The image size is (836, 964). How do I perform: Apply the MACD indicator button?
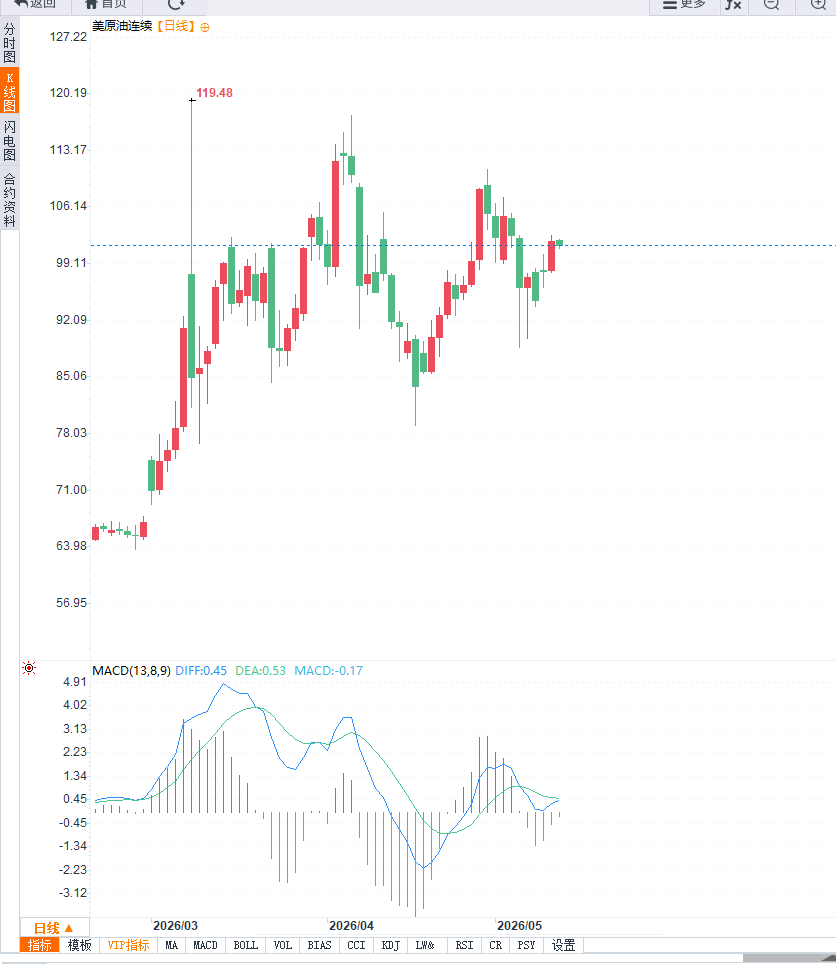click(x=205, y=946)
